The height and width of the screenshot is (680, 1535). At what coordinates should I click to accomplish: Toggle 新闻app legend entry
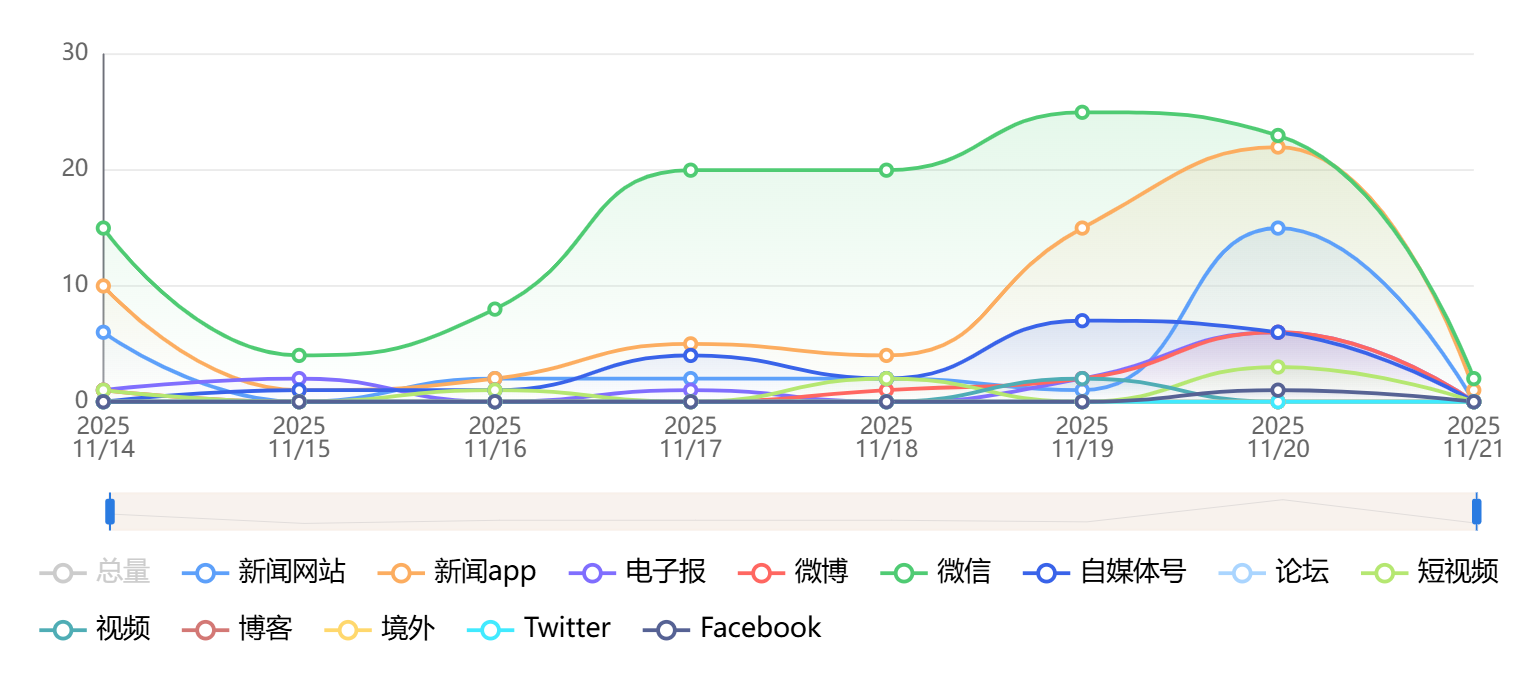coord(458,573)
